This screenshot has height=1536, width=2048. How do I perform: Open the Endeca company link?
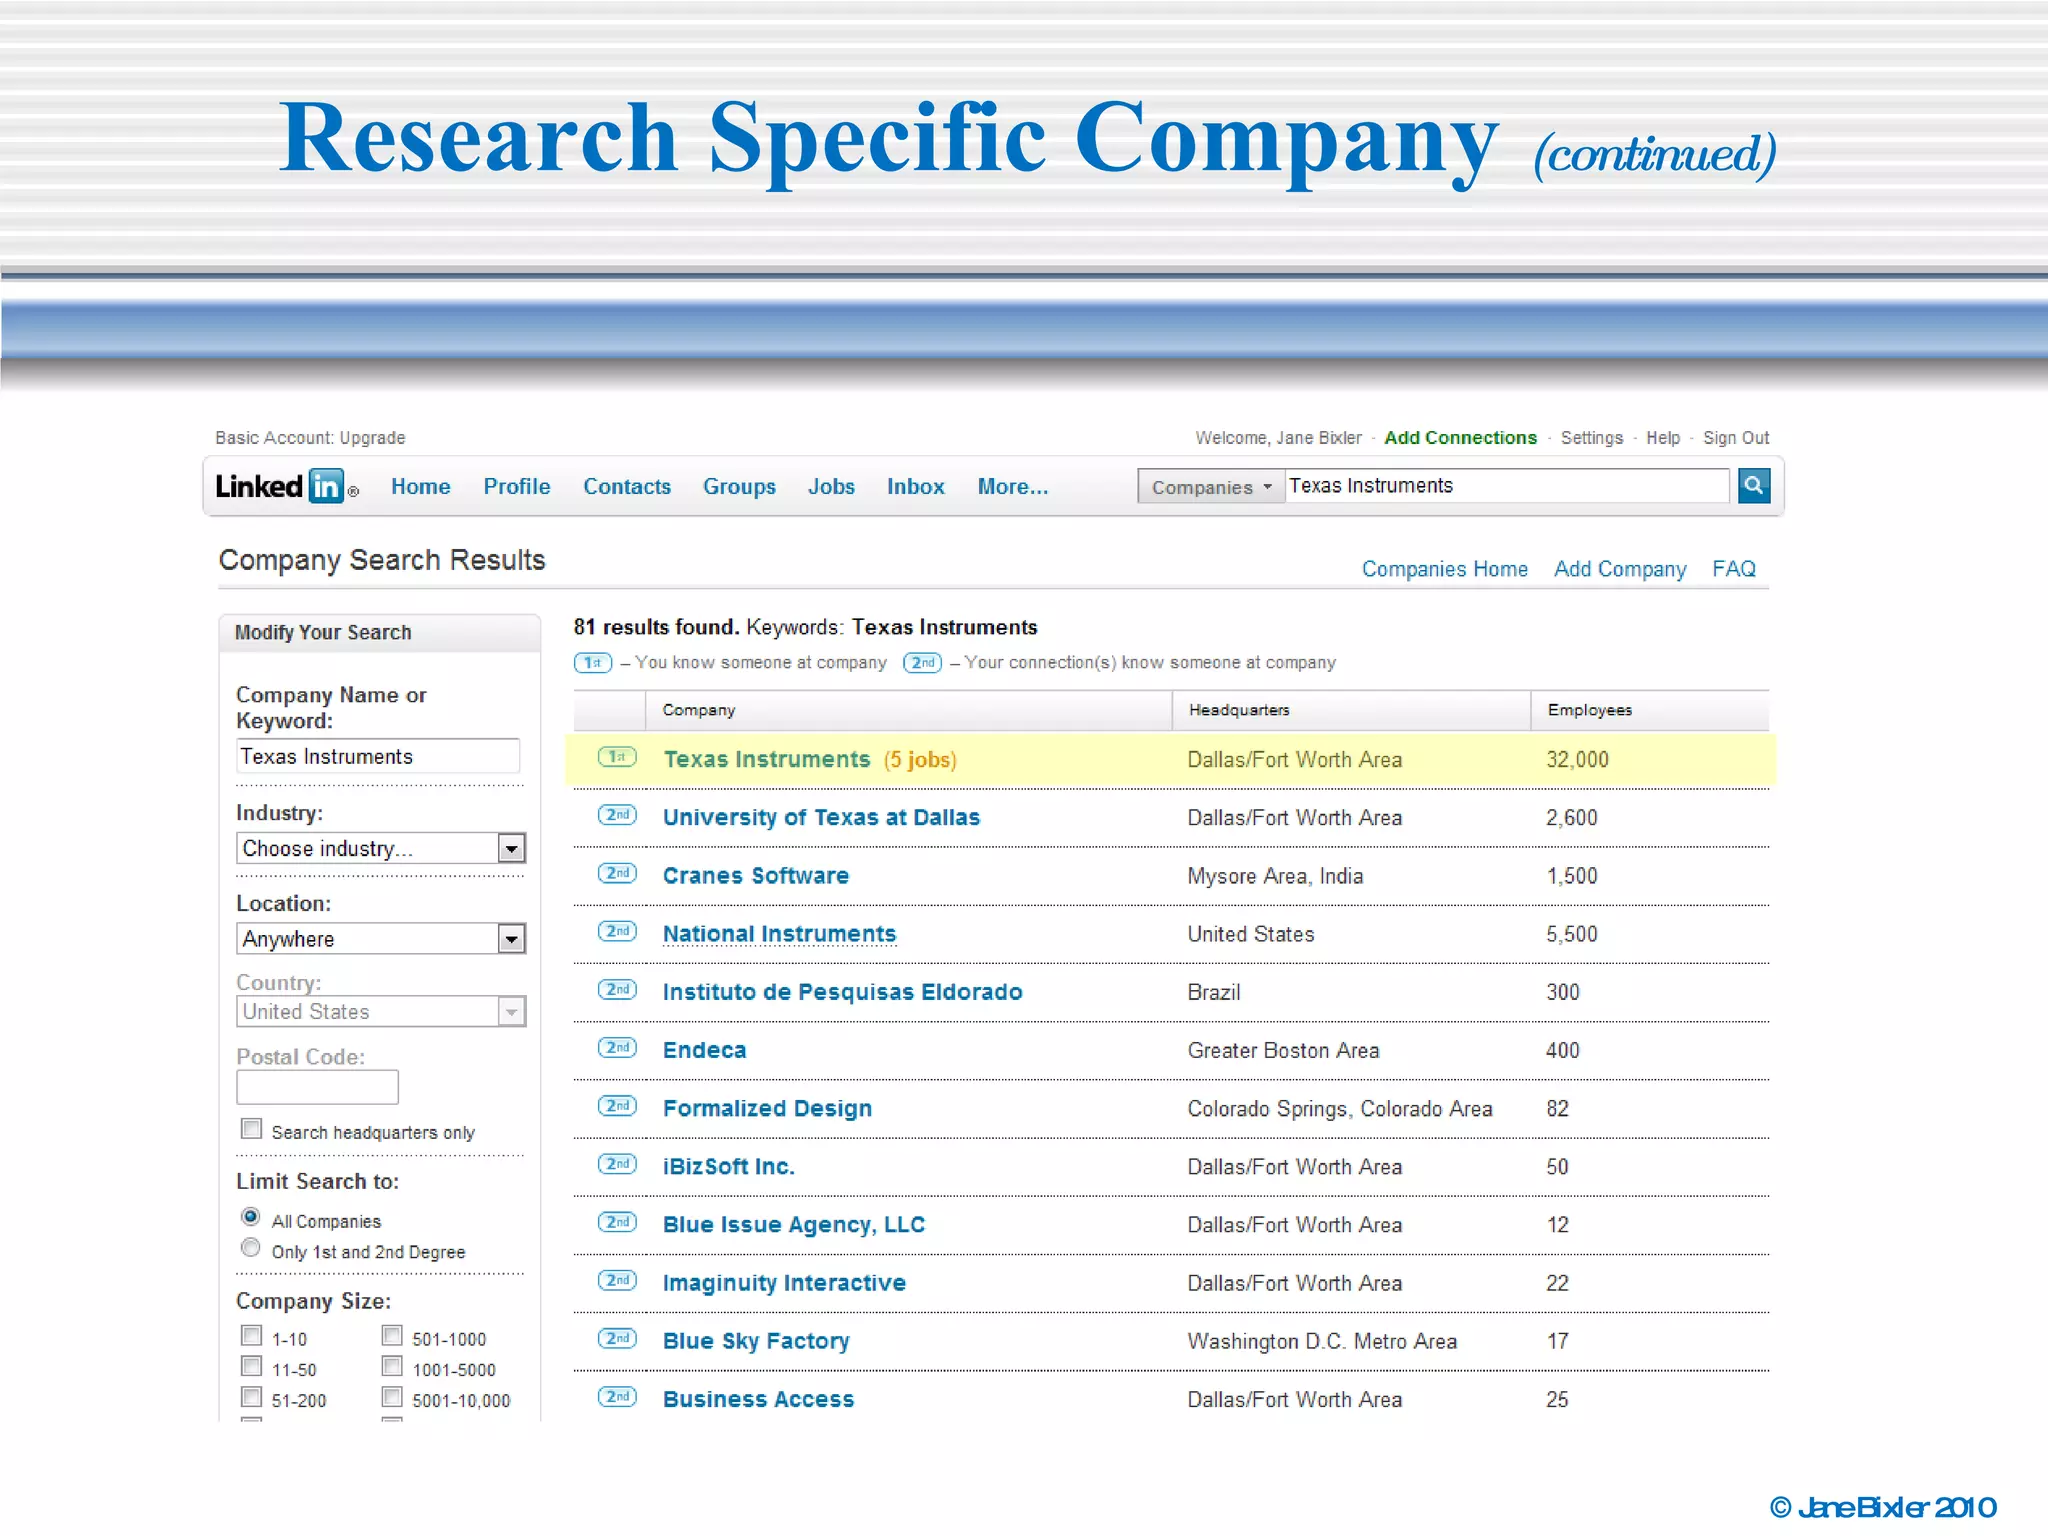(x=704, y=1050)
